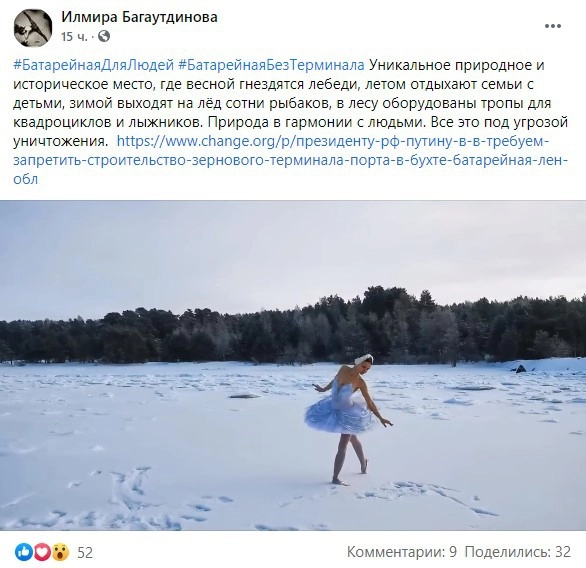Open Илмира Багаутдинова's profile picture
The image size is (586, 568).
click(33, 28)
